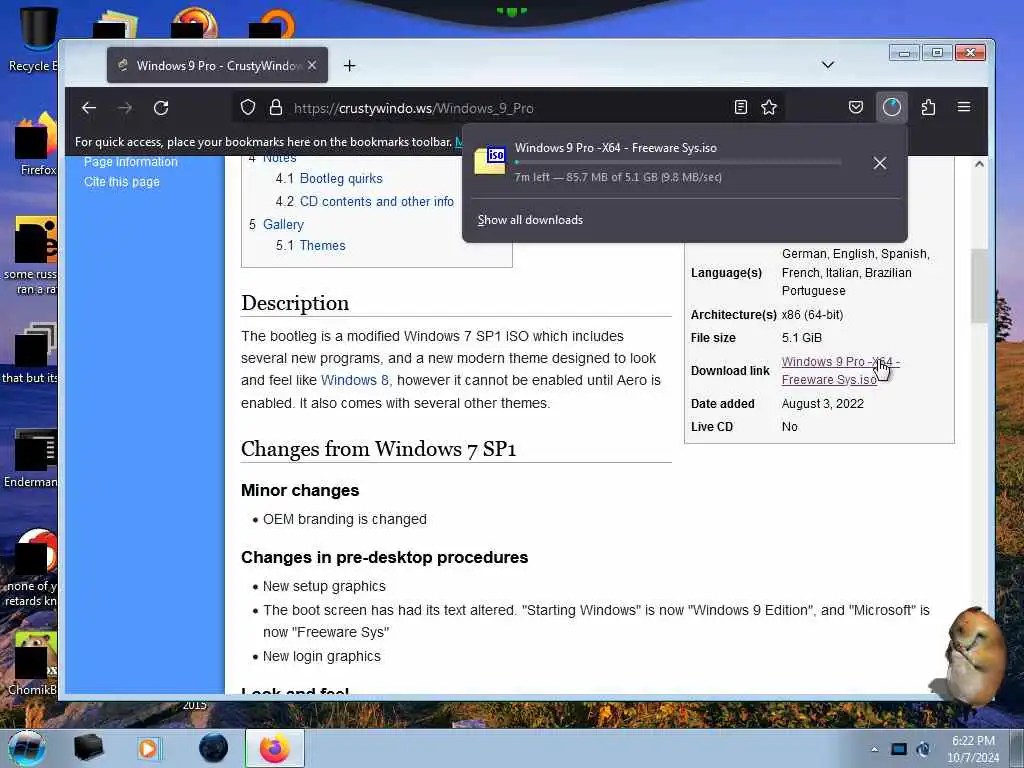This screenshot has width=1024, height=768.
Task: Reload the page with the refresh icon
Action: (x=161, y=108)
